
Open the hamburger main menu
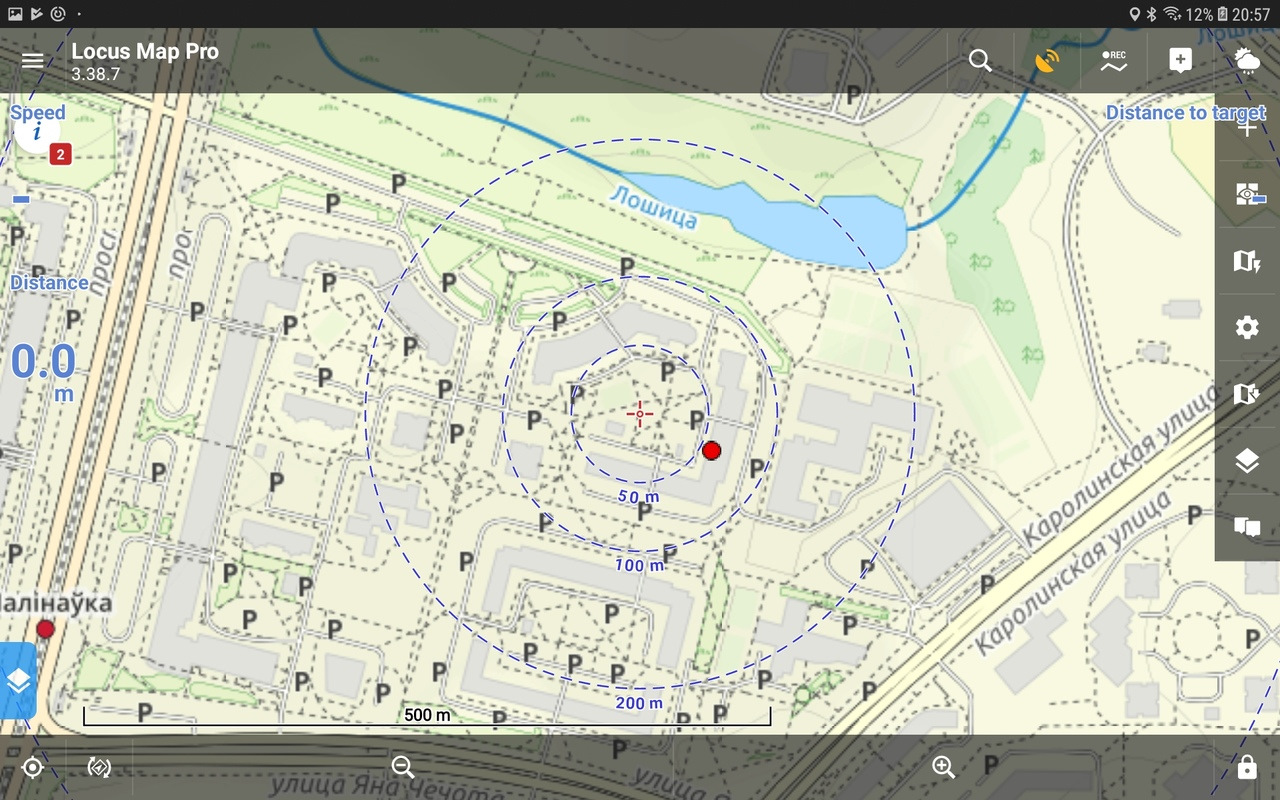tap(32, 61)
